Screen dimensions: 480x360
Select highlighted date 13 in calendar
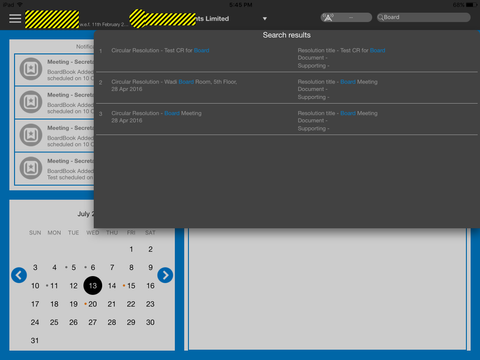click(93, 285)
